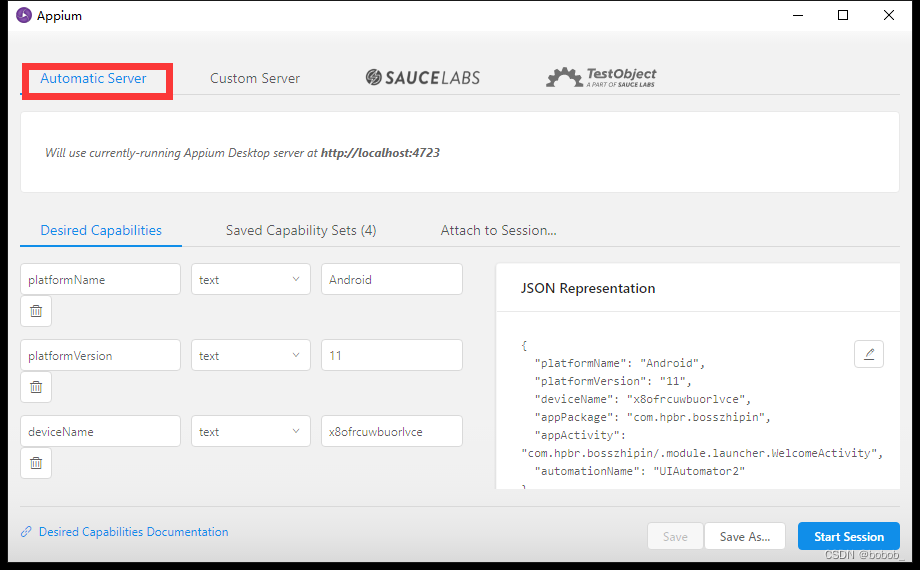Image resolution: width=920 pixels, height=570 pixels.
Task: Select the Sauce Labs server tab
Action: [x=422, y=77]
